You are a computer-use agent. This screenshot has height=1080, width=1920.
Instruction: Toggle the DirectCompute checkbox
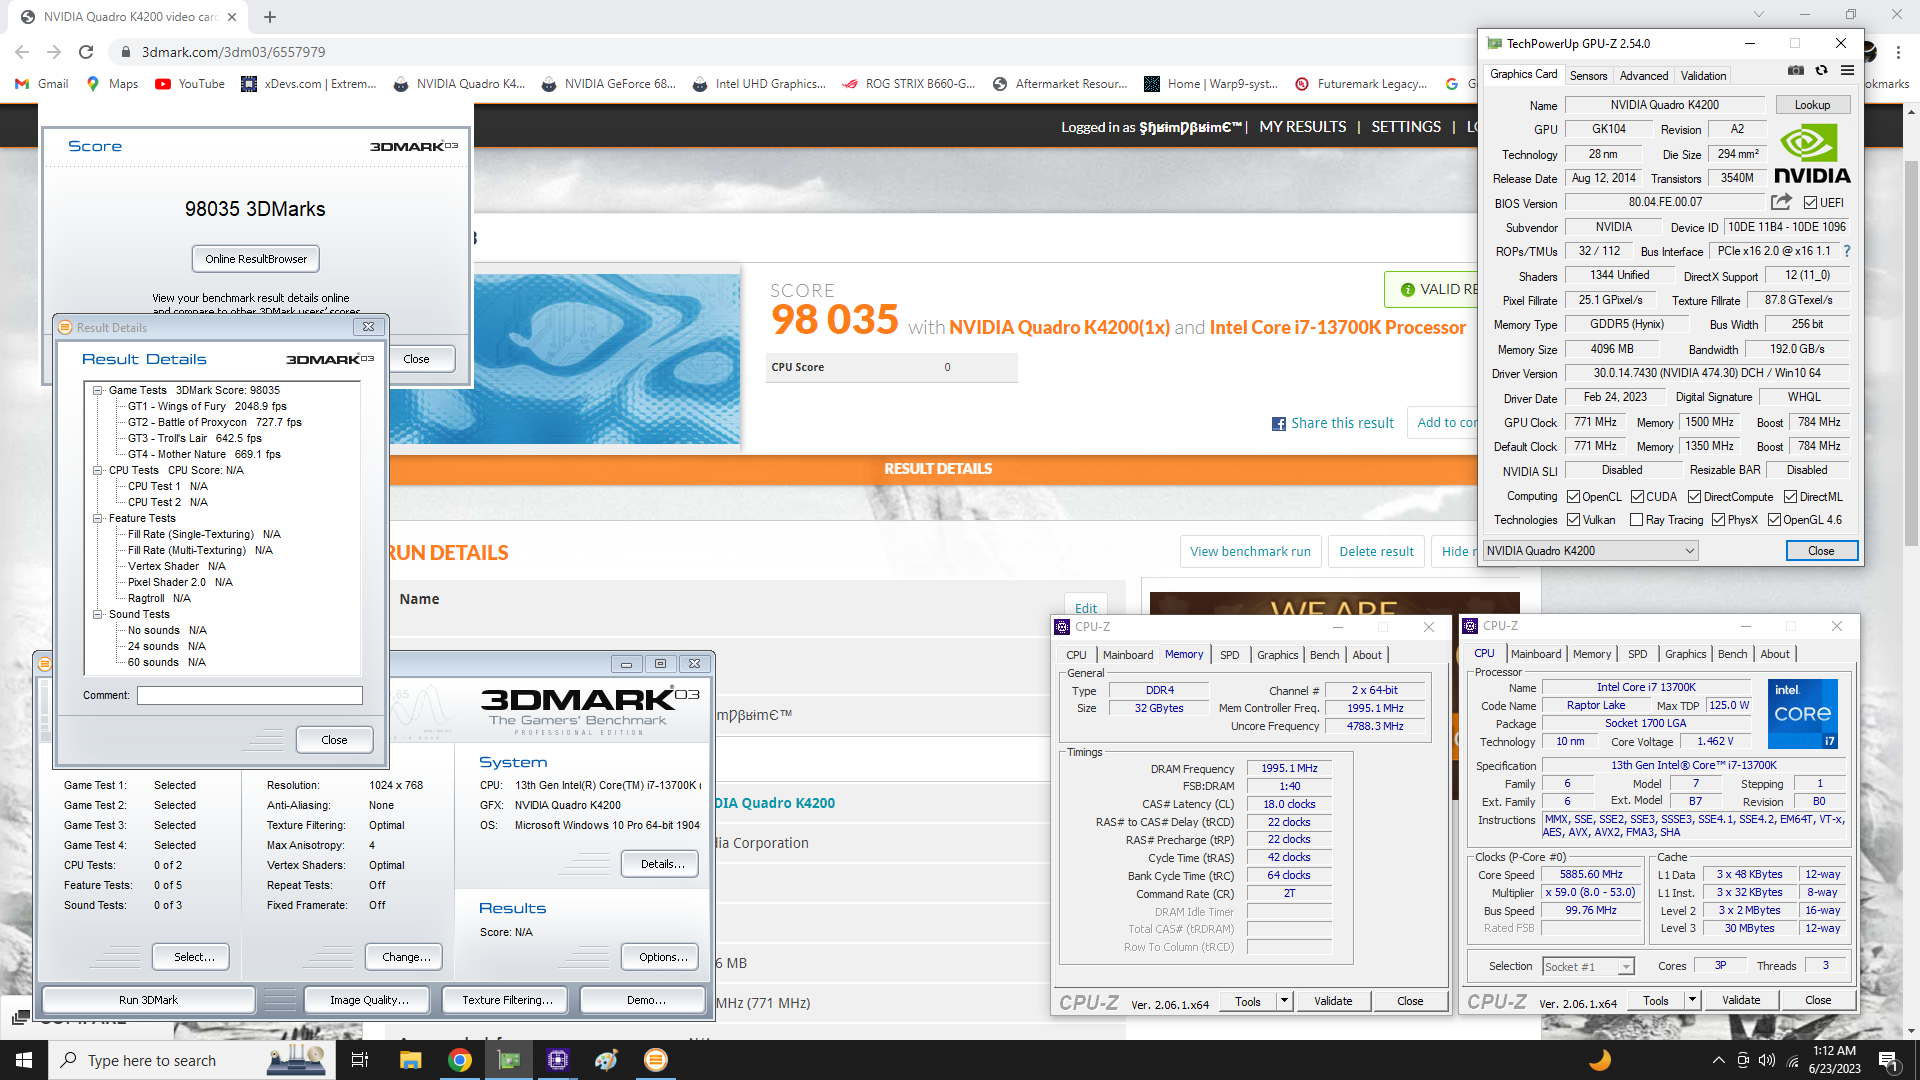1695,497
